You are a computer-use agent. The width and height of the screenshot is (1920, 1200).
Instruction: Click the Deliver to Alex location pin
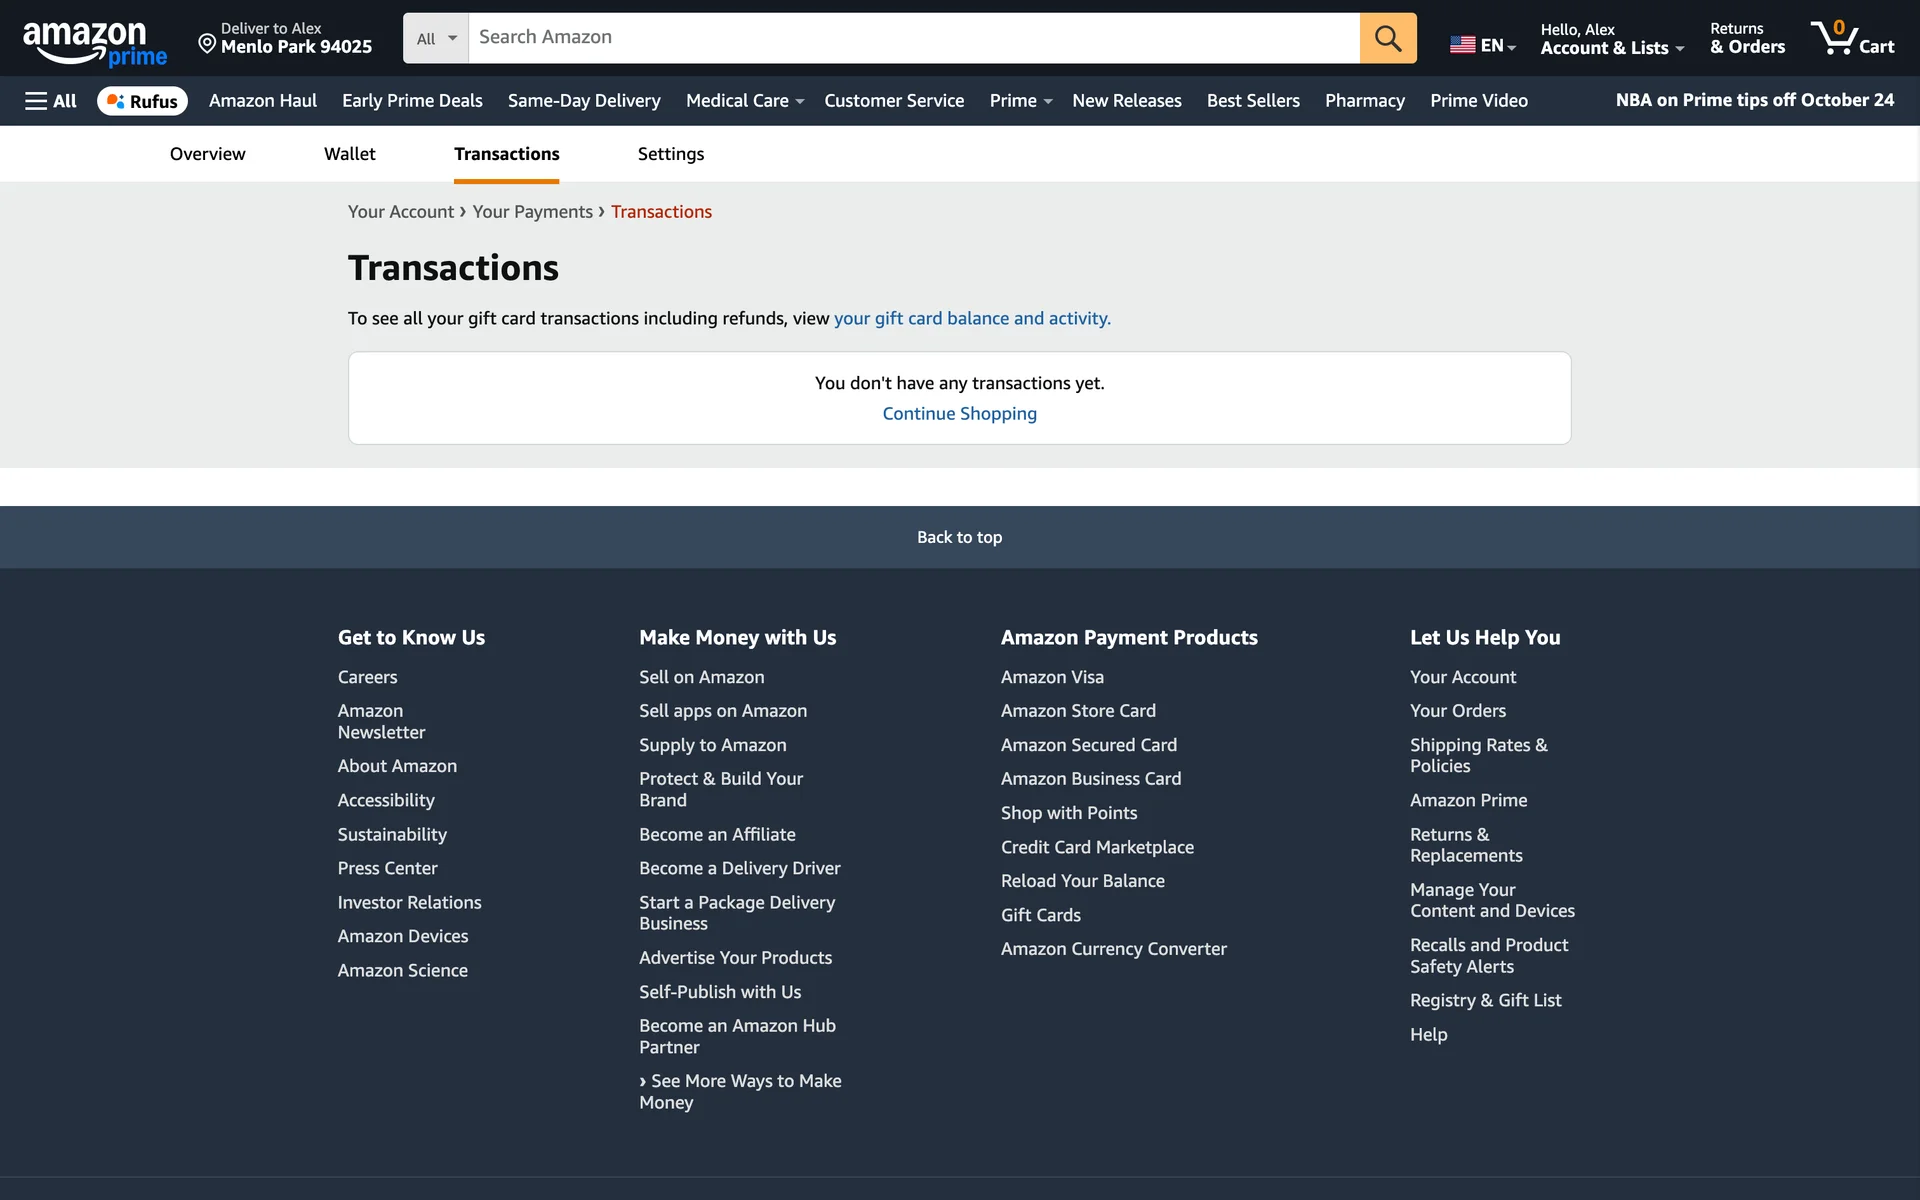(x=207, y=43)
